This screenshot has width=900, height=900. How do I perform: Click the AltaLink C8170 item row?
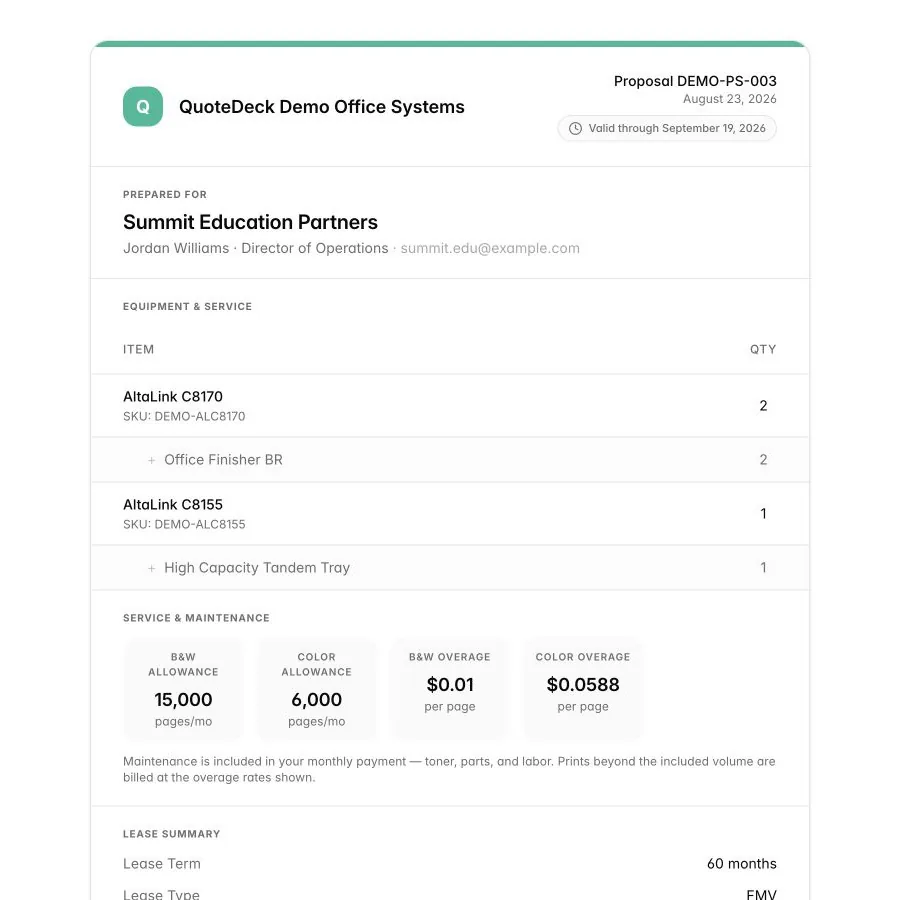(x=450, y=406)
